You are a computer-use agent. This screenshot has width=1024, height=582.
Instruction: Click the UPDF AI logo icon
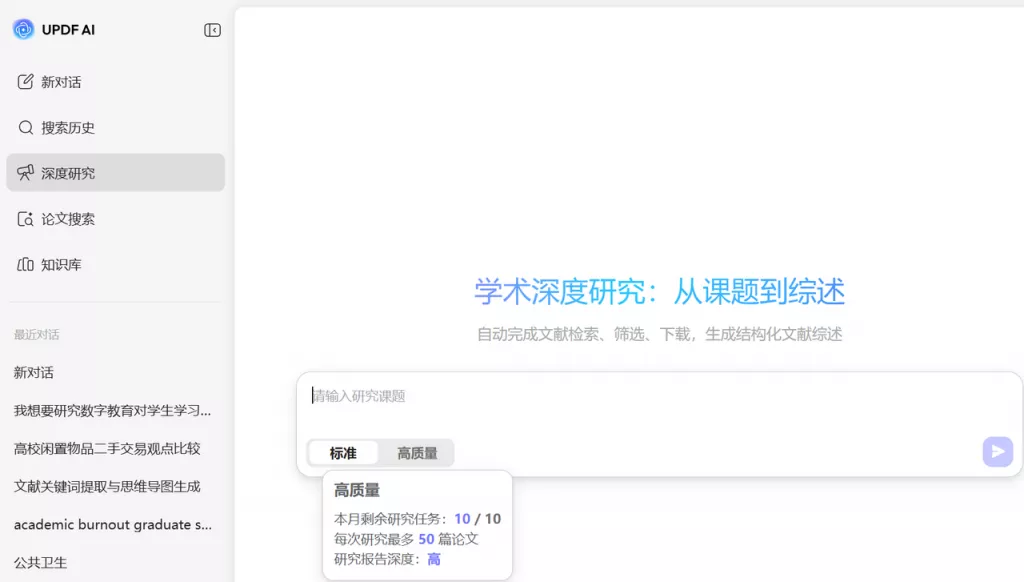22,29
